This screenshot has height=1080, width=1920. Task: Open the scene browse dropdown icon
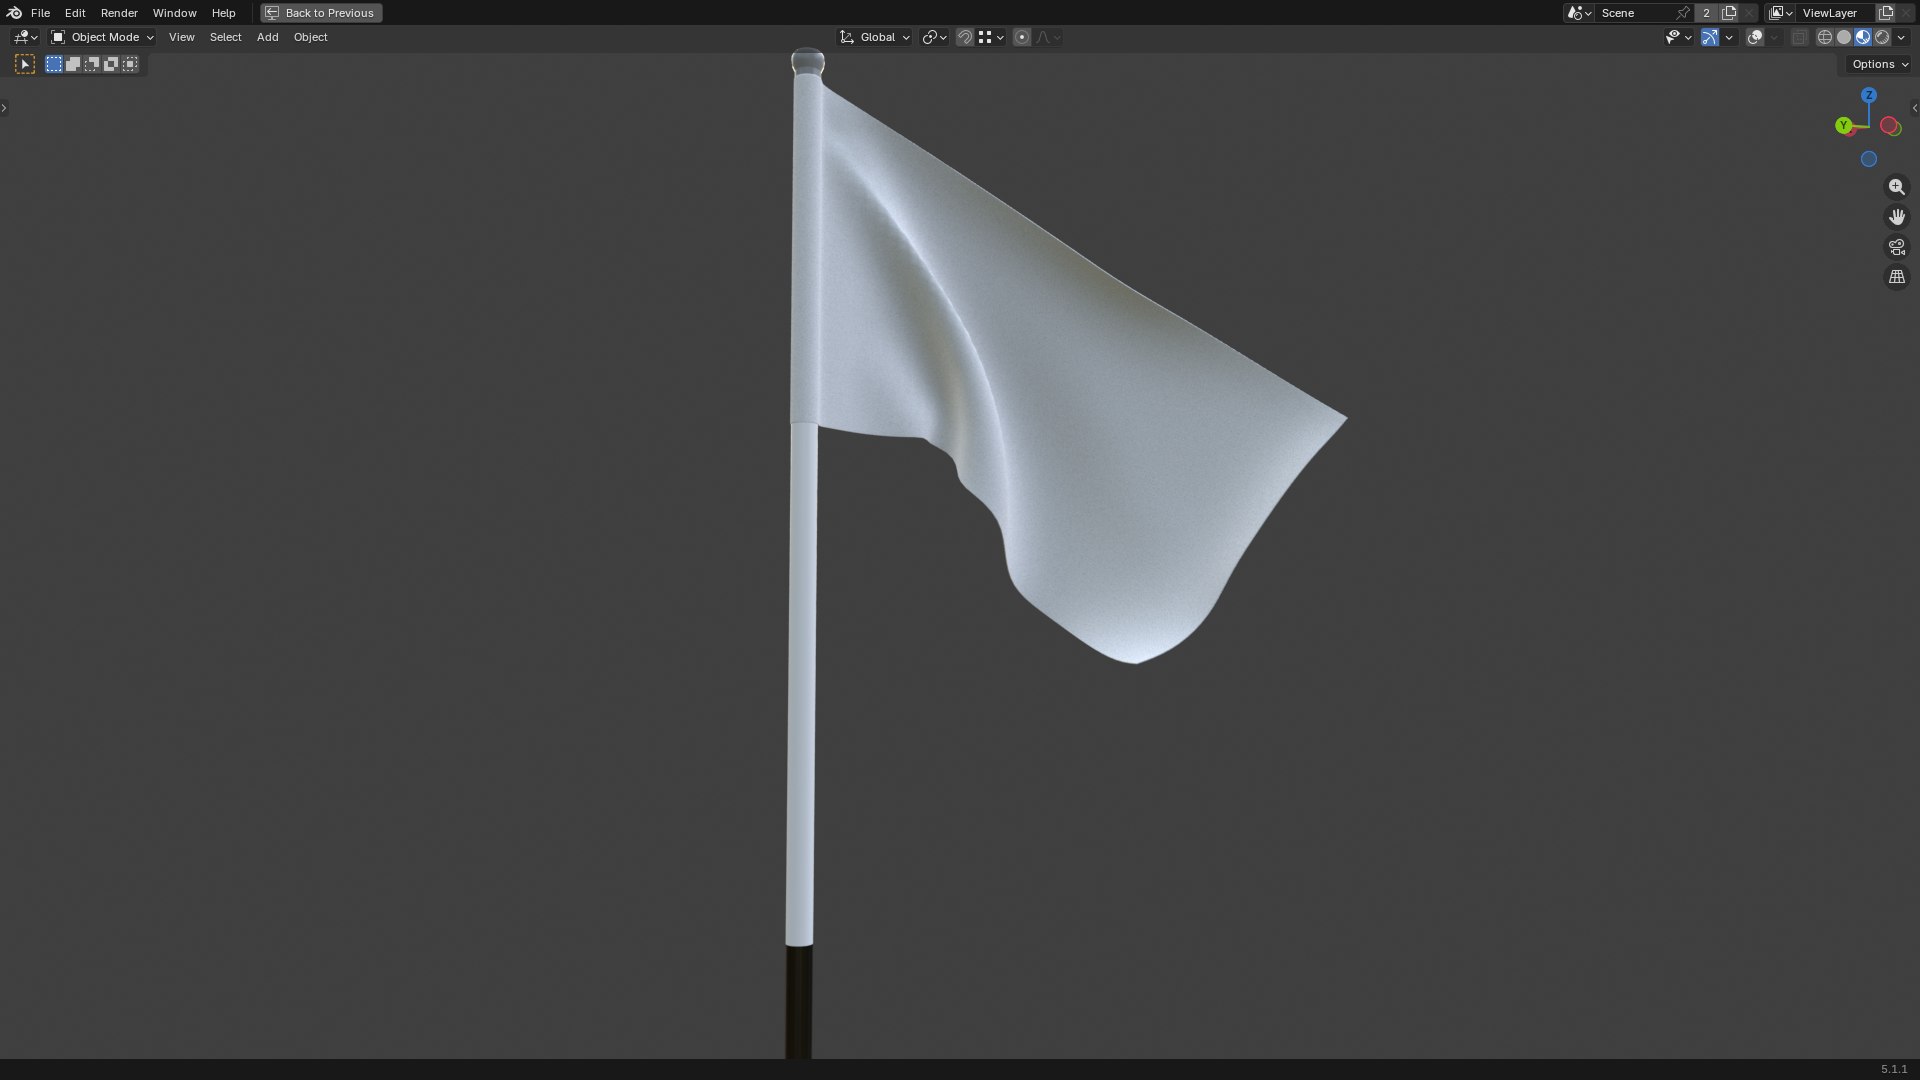coord(1579,13)
